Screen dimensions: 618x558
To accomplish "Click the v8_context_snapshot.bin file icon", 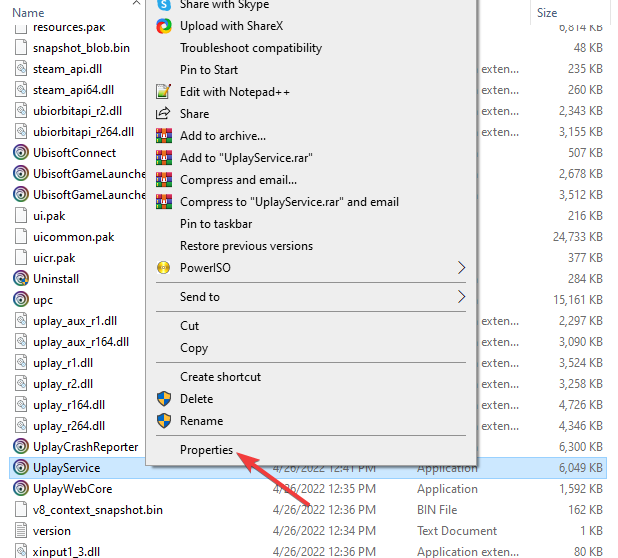I will [x=21, y=510].
